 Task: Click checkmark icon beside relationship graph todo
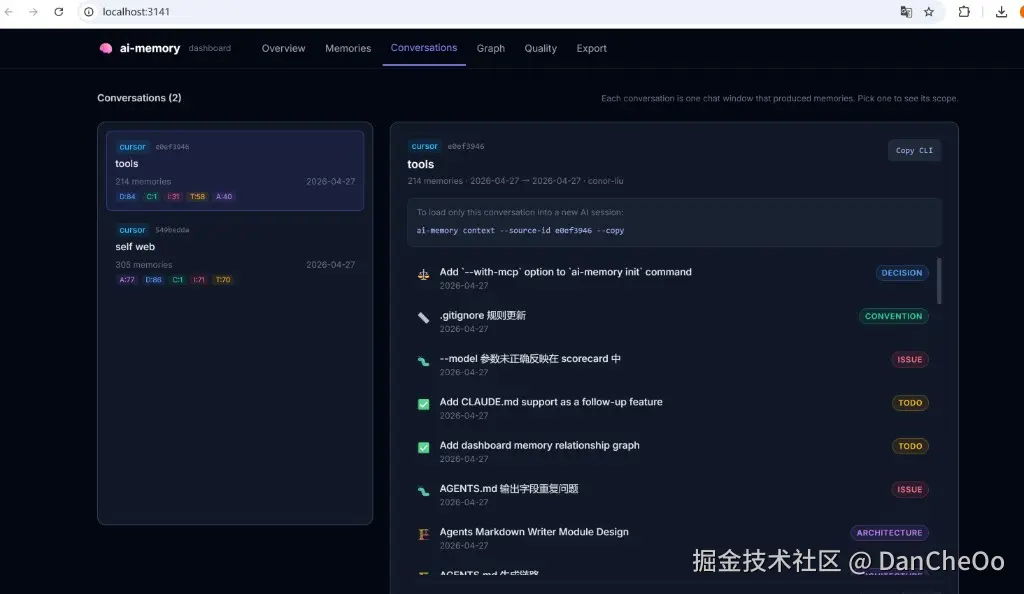423,448
